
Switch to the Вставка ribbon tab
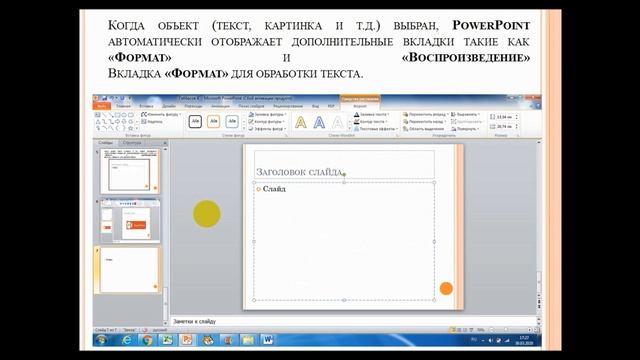[x=147, y=106]
